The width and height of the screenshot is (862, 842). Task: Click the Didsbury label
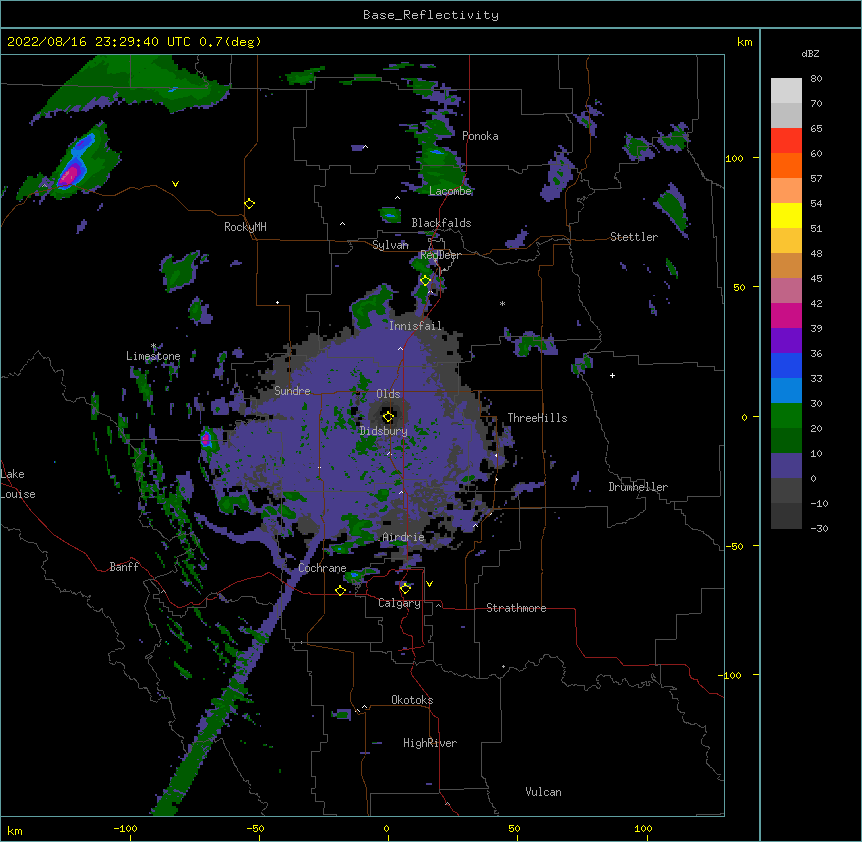click(383, 431)
